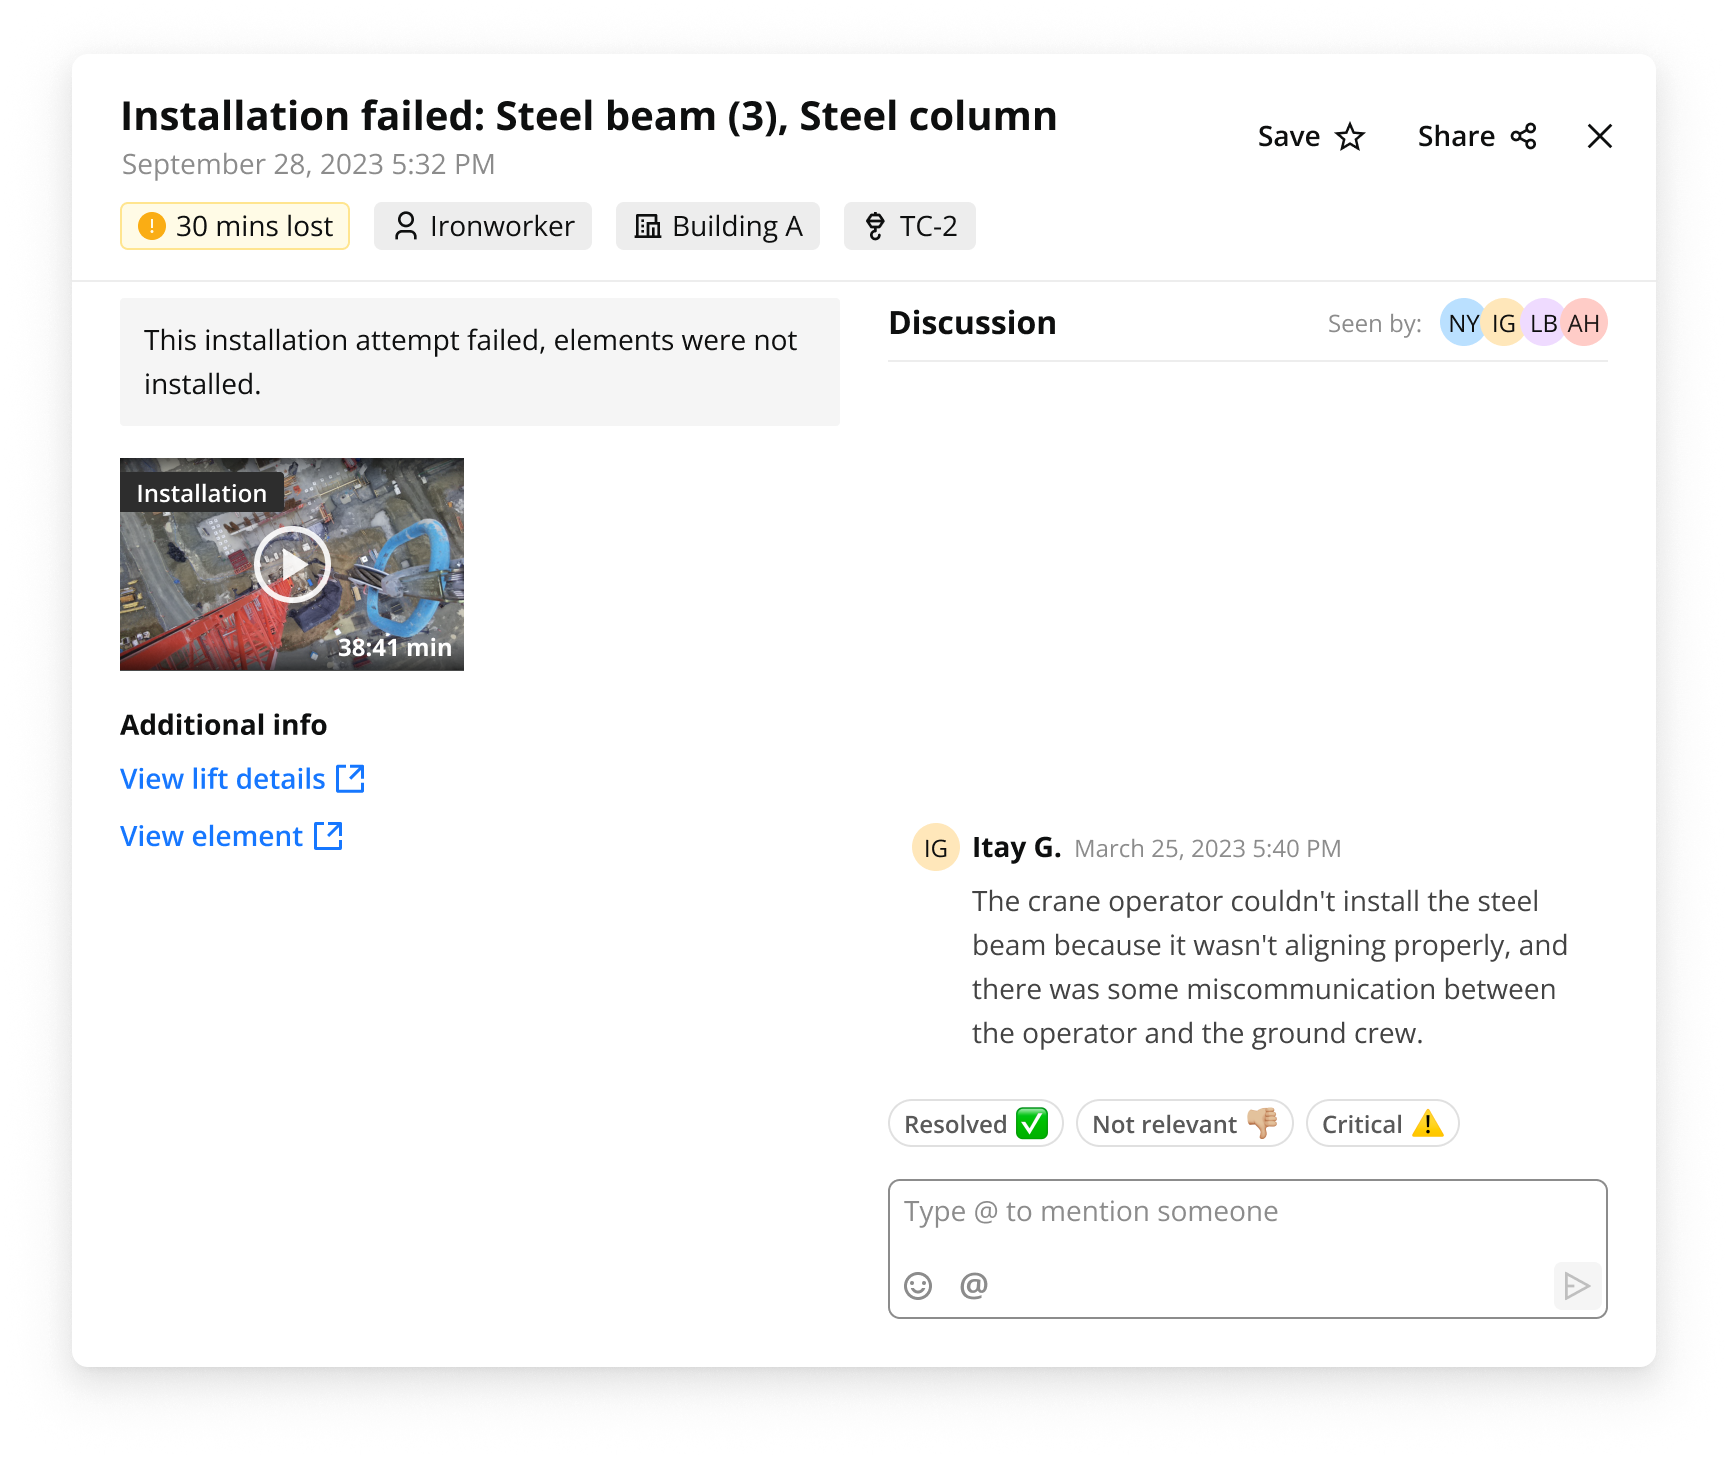Select the TC-2 crane tag
Image resolution: width=1728 pixels, height=1457 pixels.
pyautogui.click(x=909, y=226)
